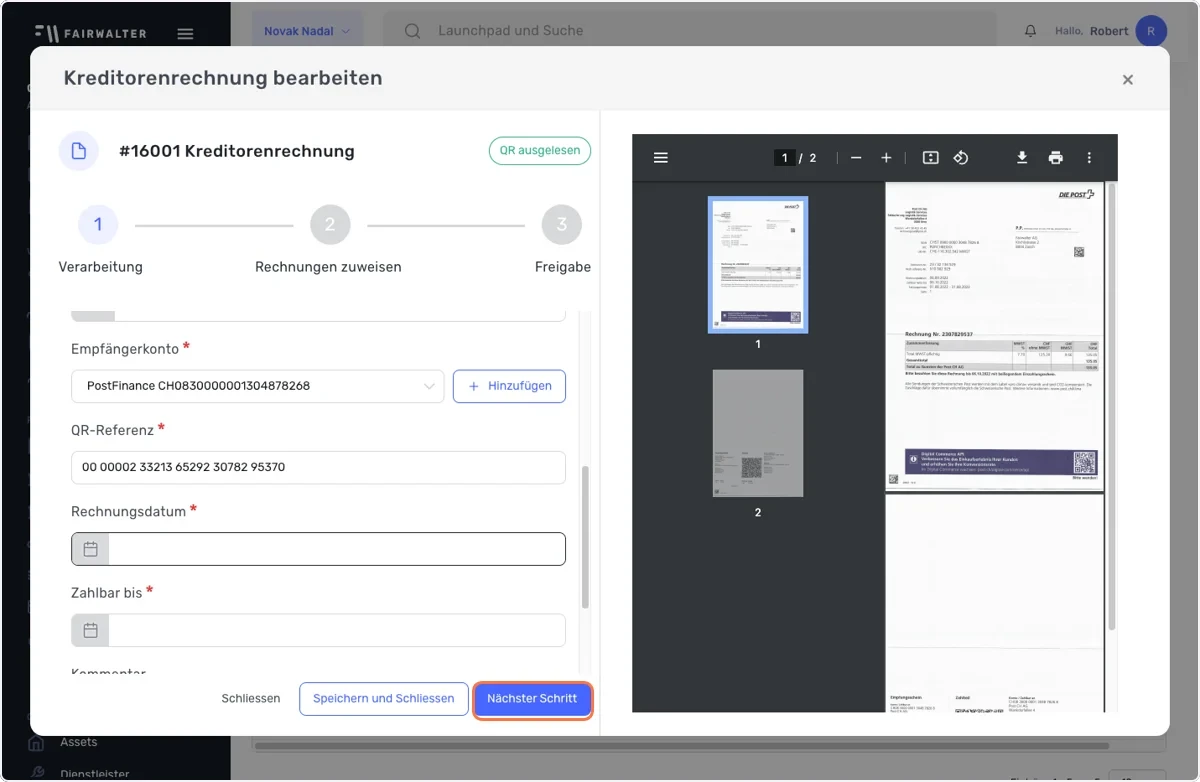This screenshot has width=1200, height=782.
Task: Select the page 1 thumbnail
Action: (758, 264)
